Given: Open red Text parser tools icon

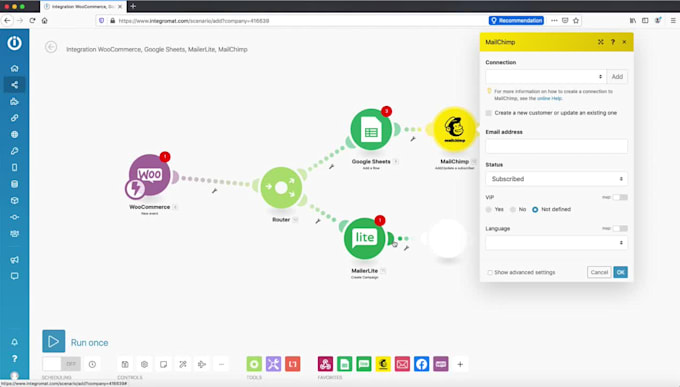Looking at the screenshot, I should coord(293,364).
